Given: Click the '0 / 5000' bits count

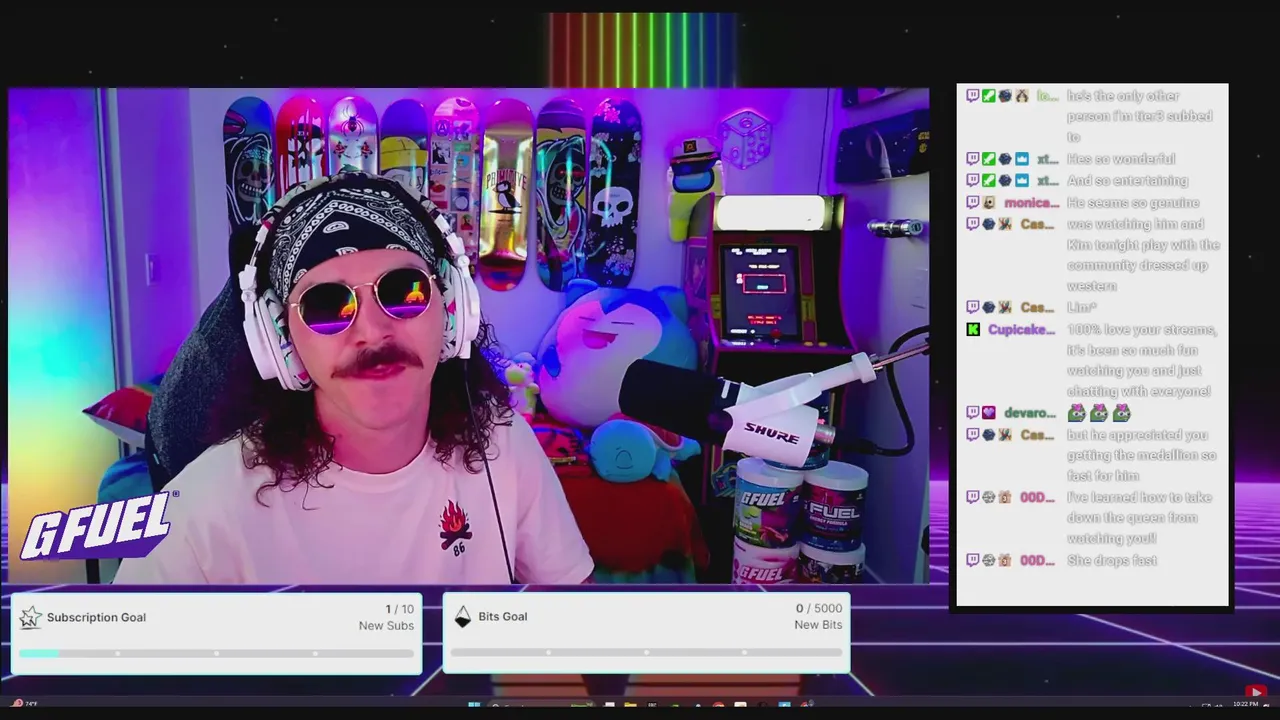Looking at the screenshot, I should point(819,608).
